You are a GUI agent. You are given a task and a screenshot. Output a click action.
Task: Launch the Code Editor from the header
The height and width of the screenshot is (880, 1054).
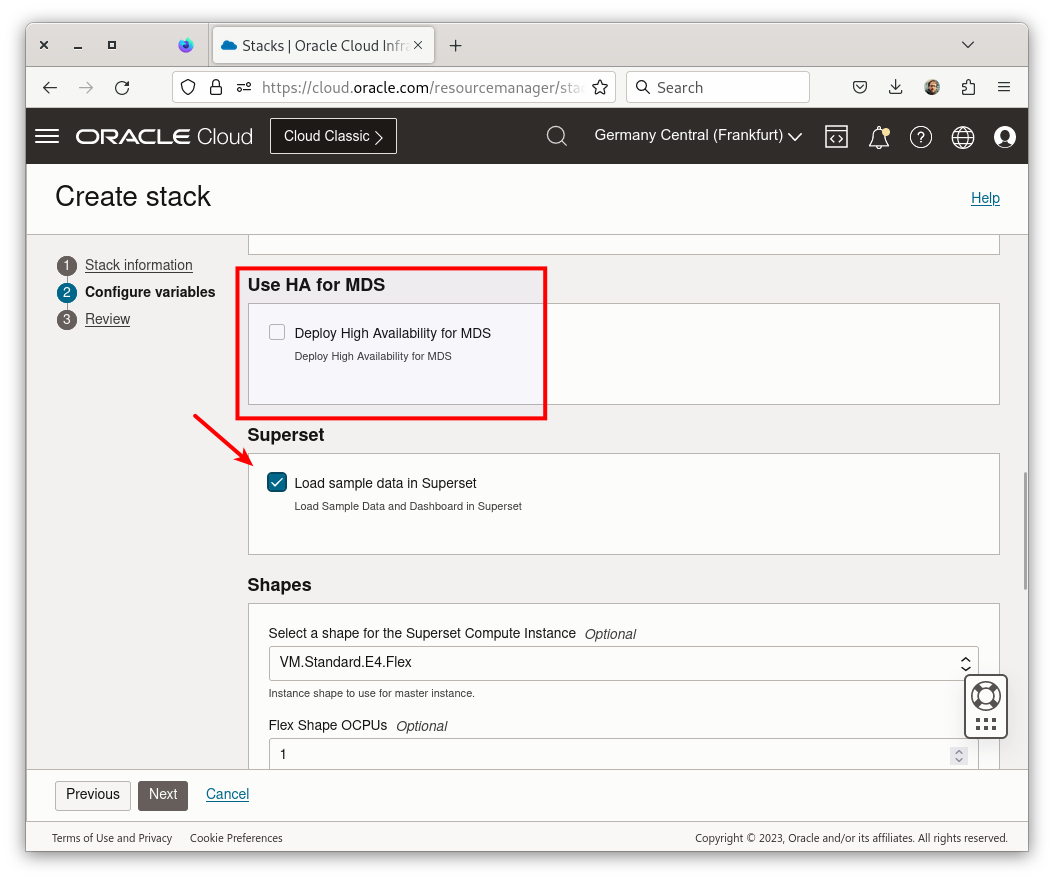836,136
